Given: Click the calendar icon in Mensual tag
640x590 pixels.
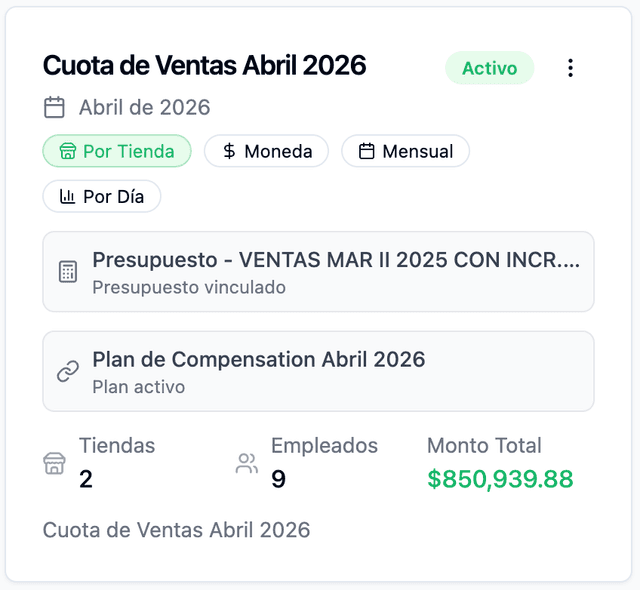Looking at the screenshot, I should [x=367, y=151].
